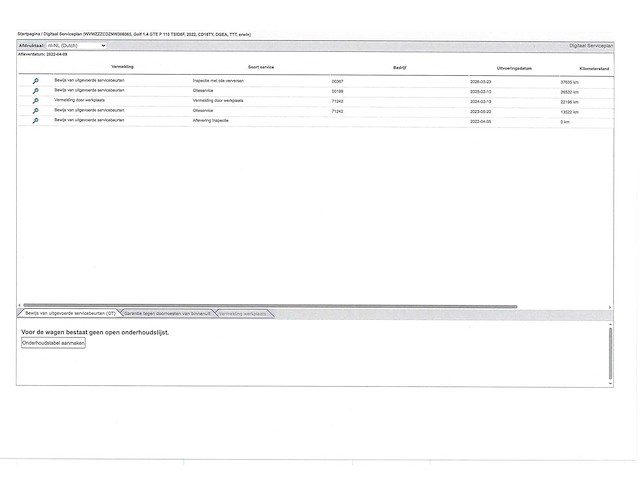Screen dimensions: 640x480
Task: Open the Afdruktaal language dropdown
Action: click(76, 46)
